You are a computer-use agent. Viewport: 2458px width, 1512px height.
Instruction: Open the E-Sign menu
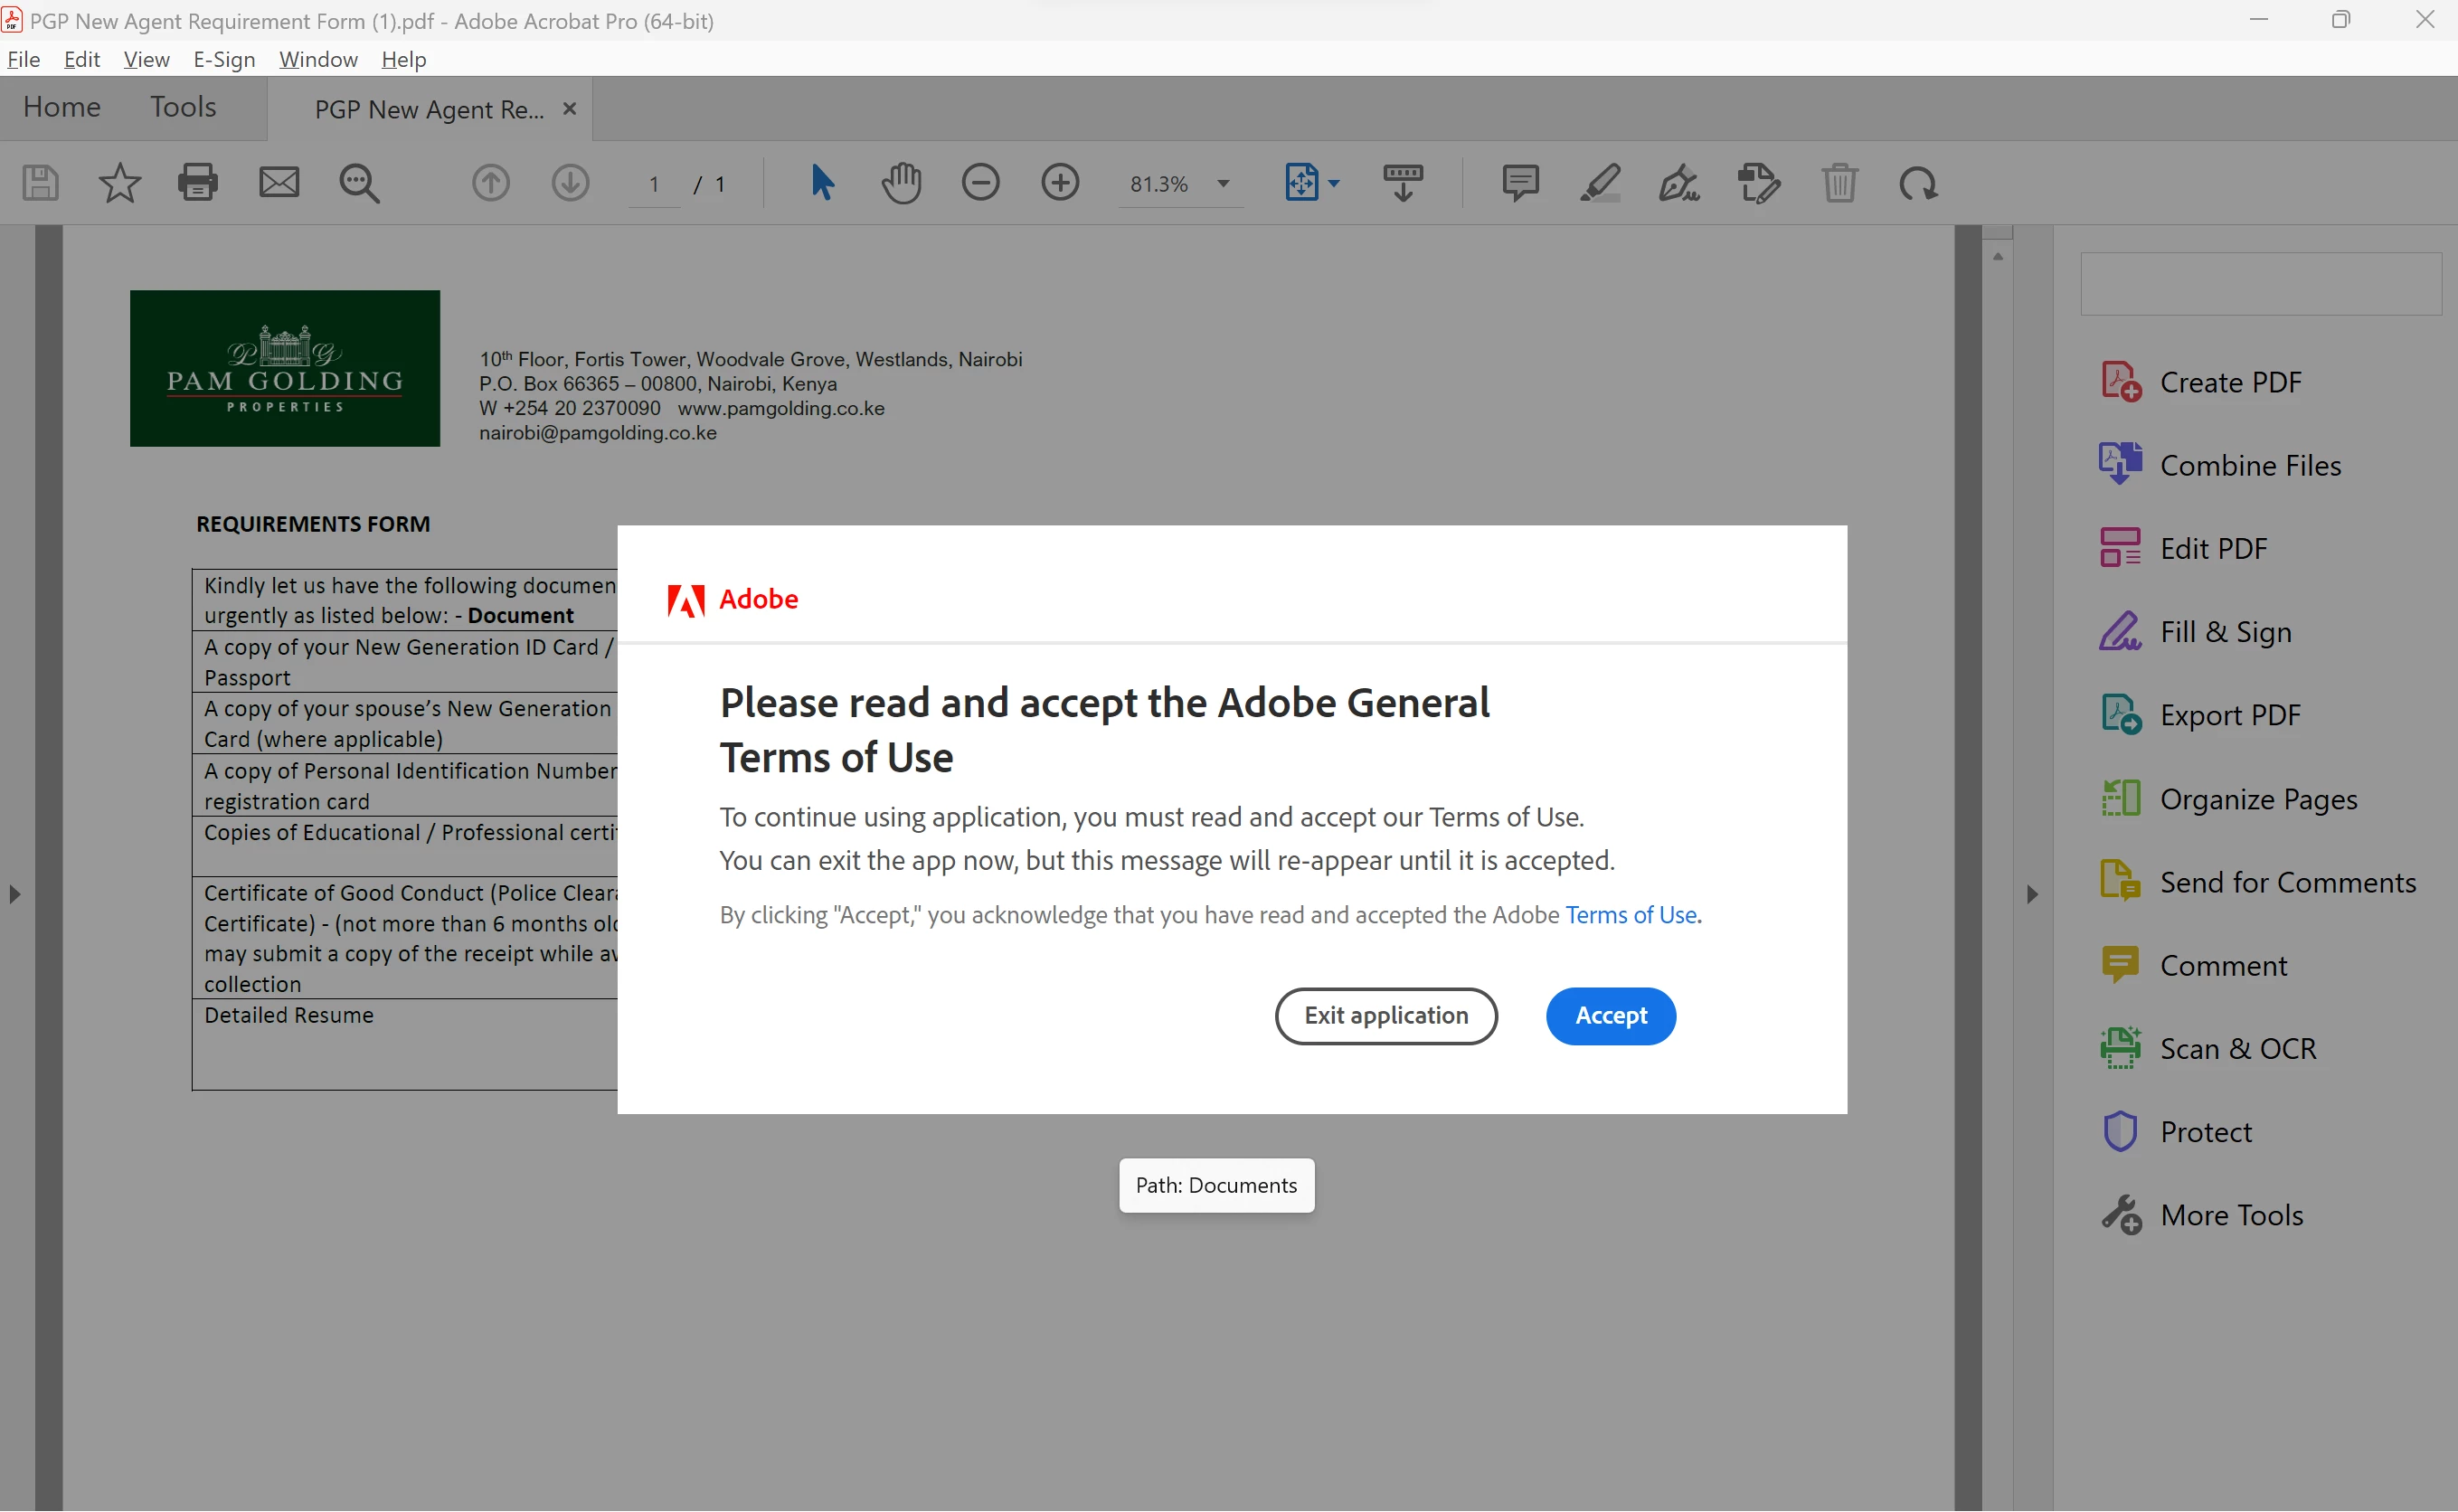click(224, 59)
